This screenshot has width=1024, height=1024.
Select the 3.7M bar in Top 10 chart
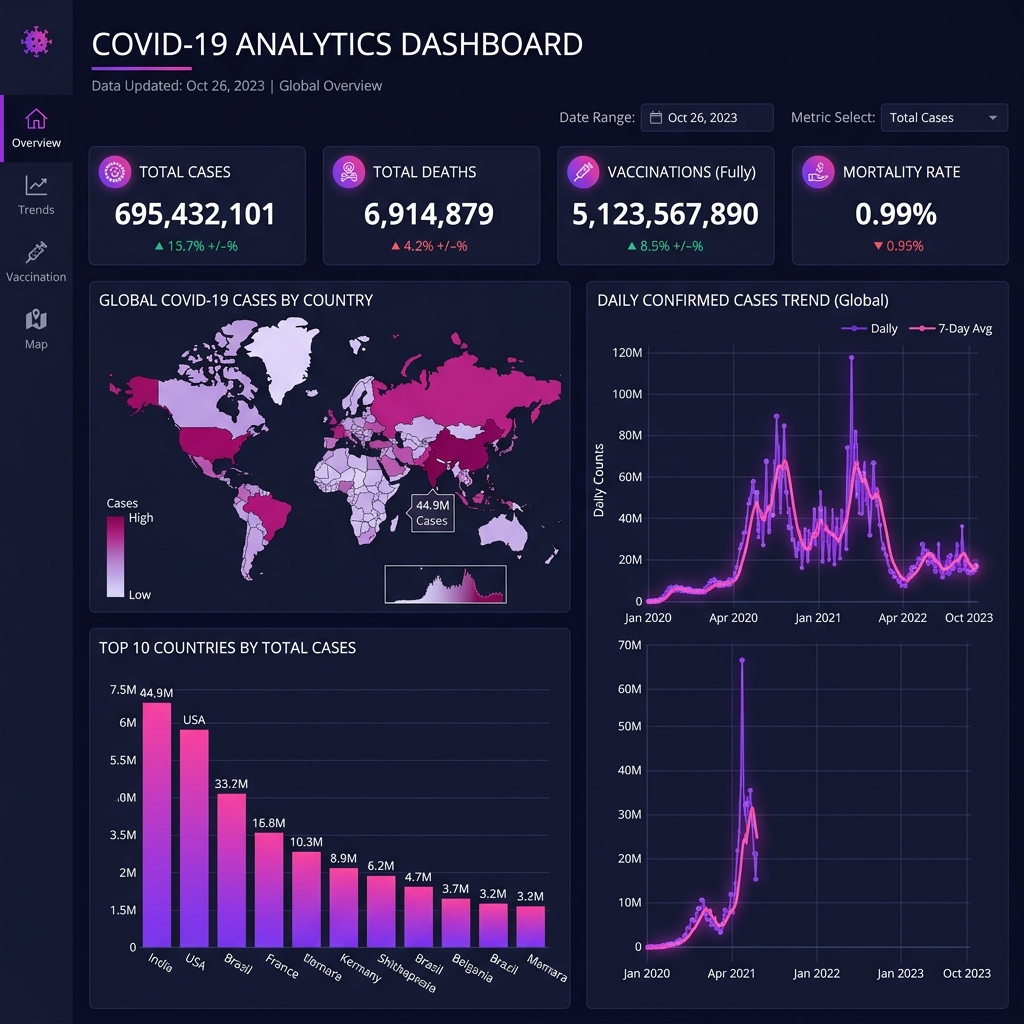(456, 923)
